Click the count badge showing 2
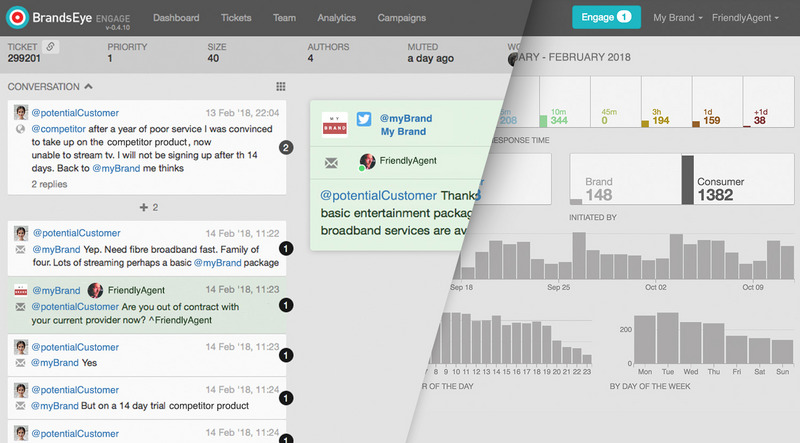 286,148
